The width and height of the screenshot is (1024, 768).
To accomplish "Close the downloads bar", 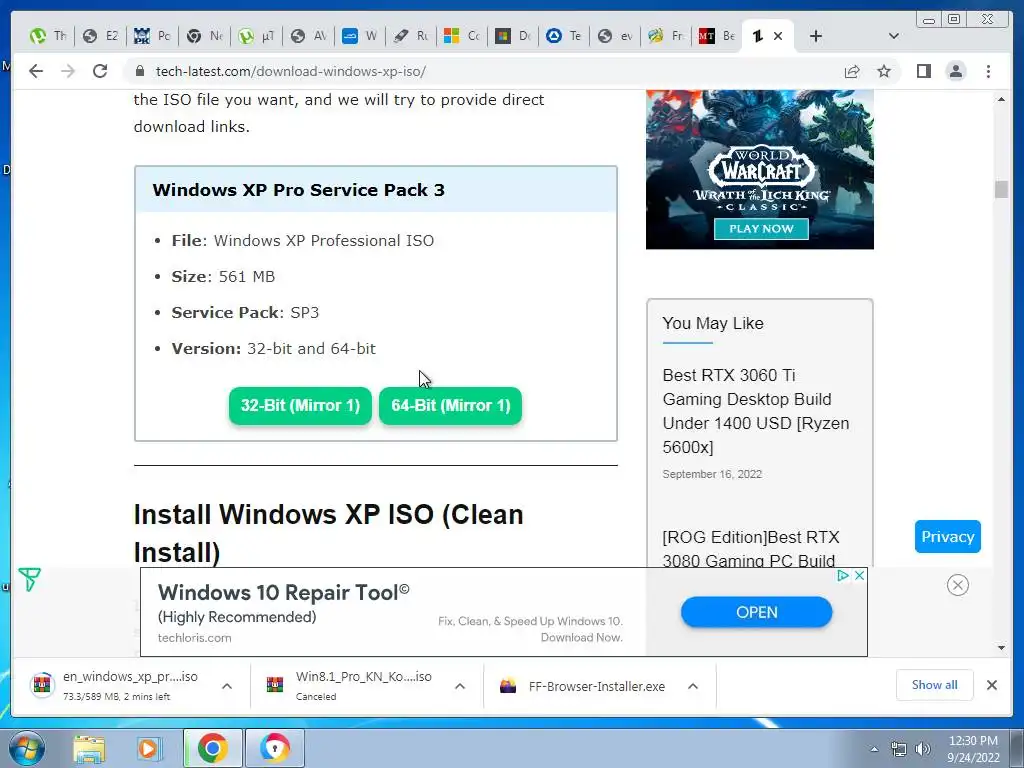I will point(991,684).
